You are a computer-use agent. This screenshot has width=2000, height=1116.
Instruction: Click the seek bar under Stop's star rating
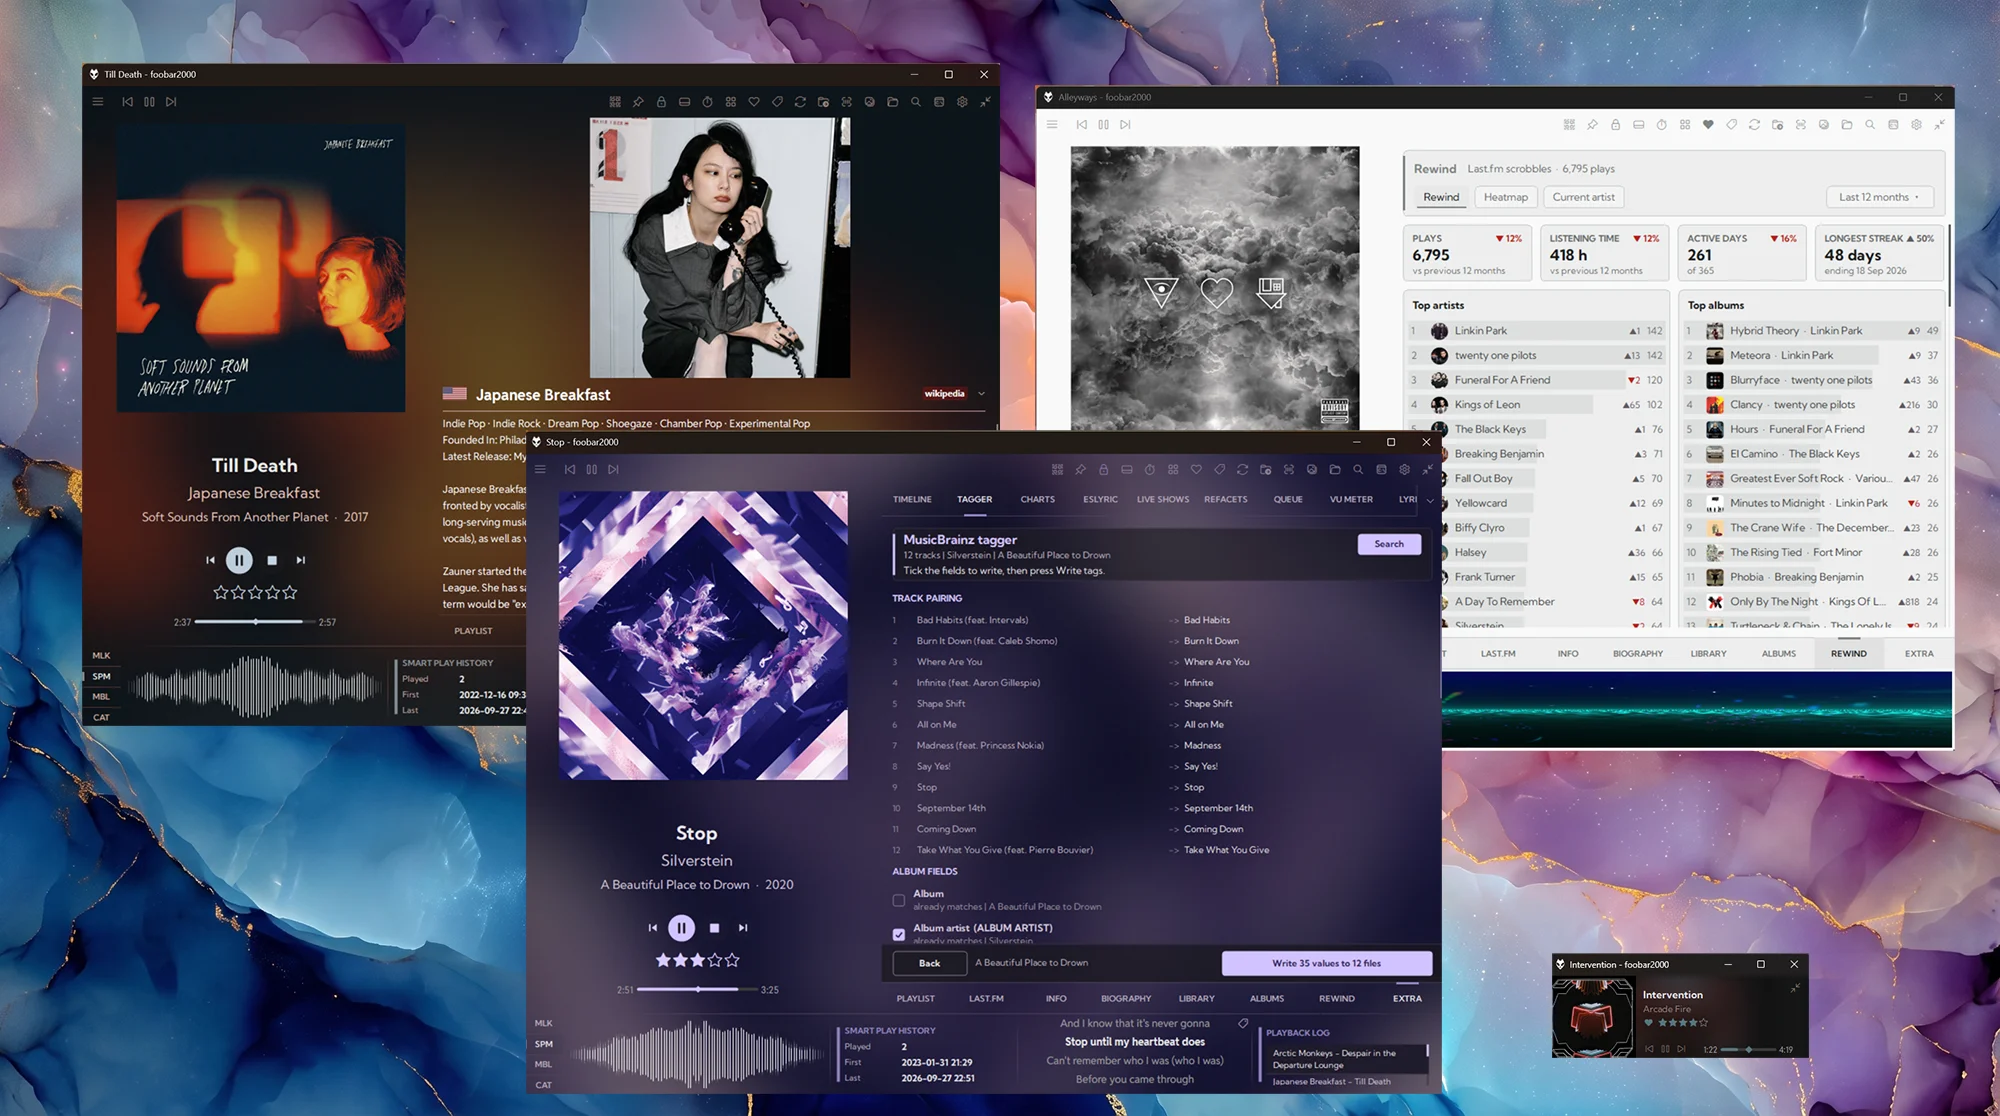[697, 990]
